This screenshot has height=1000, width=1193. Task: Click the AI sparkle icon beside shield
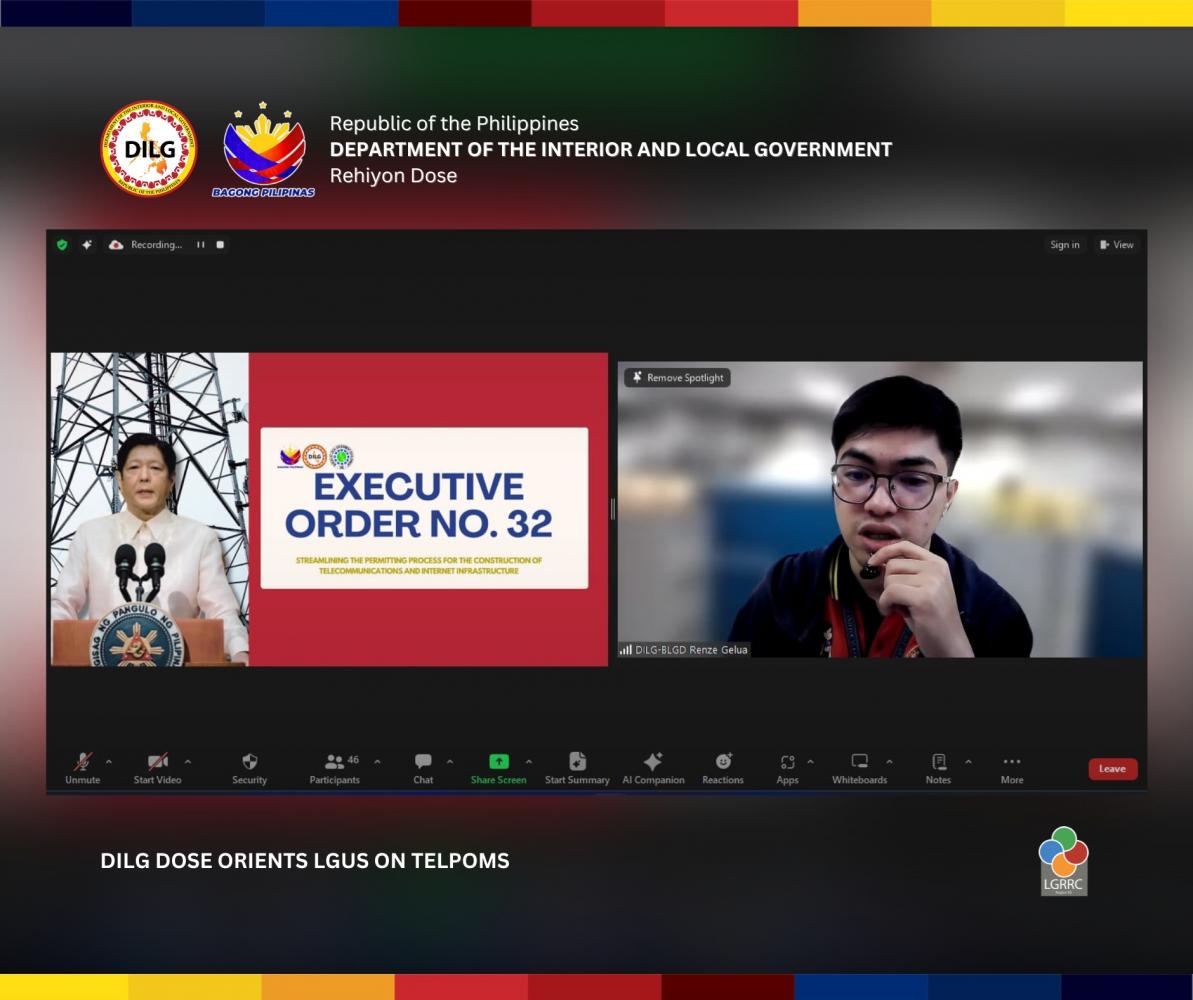(x=87, y=244)
